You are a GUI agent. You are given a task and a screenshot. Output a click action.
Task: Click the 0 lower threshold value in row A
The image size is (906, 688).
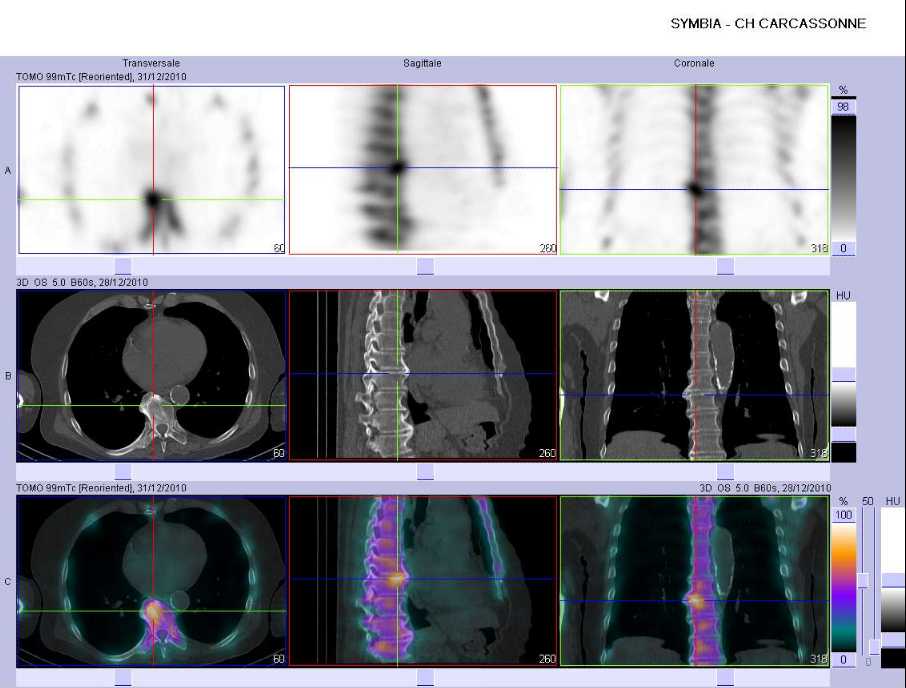[843, 248]
